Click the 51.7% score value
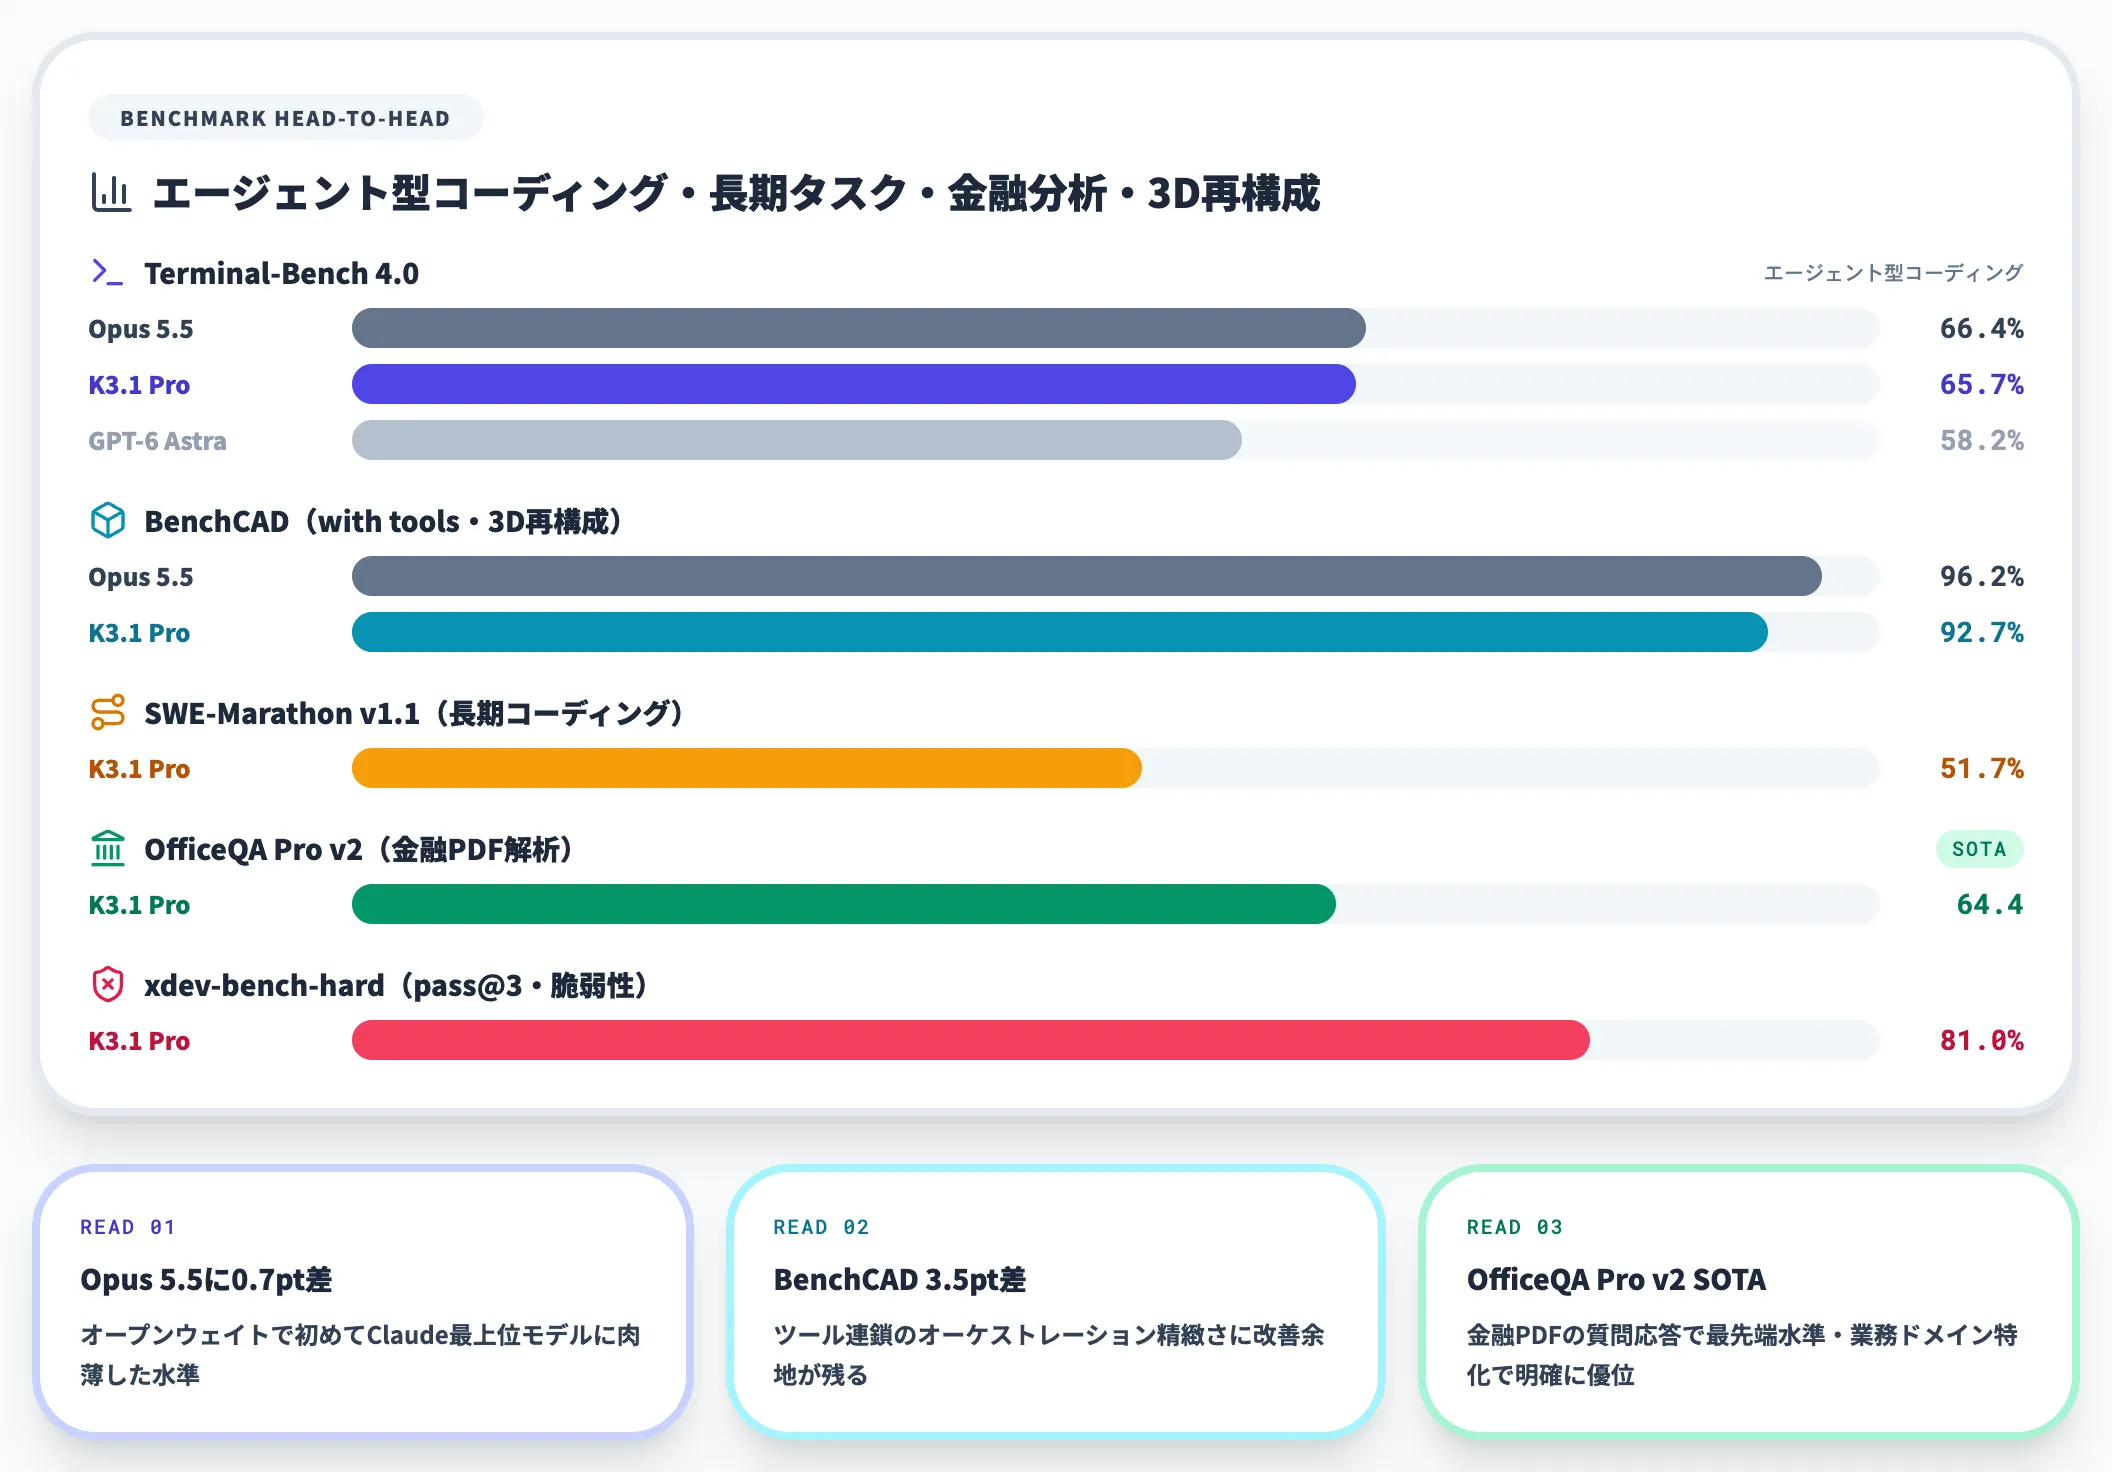This screenshot has width=2112, height=1472. point(1981,768)
